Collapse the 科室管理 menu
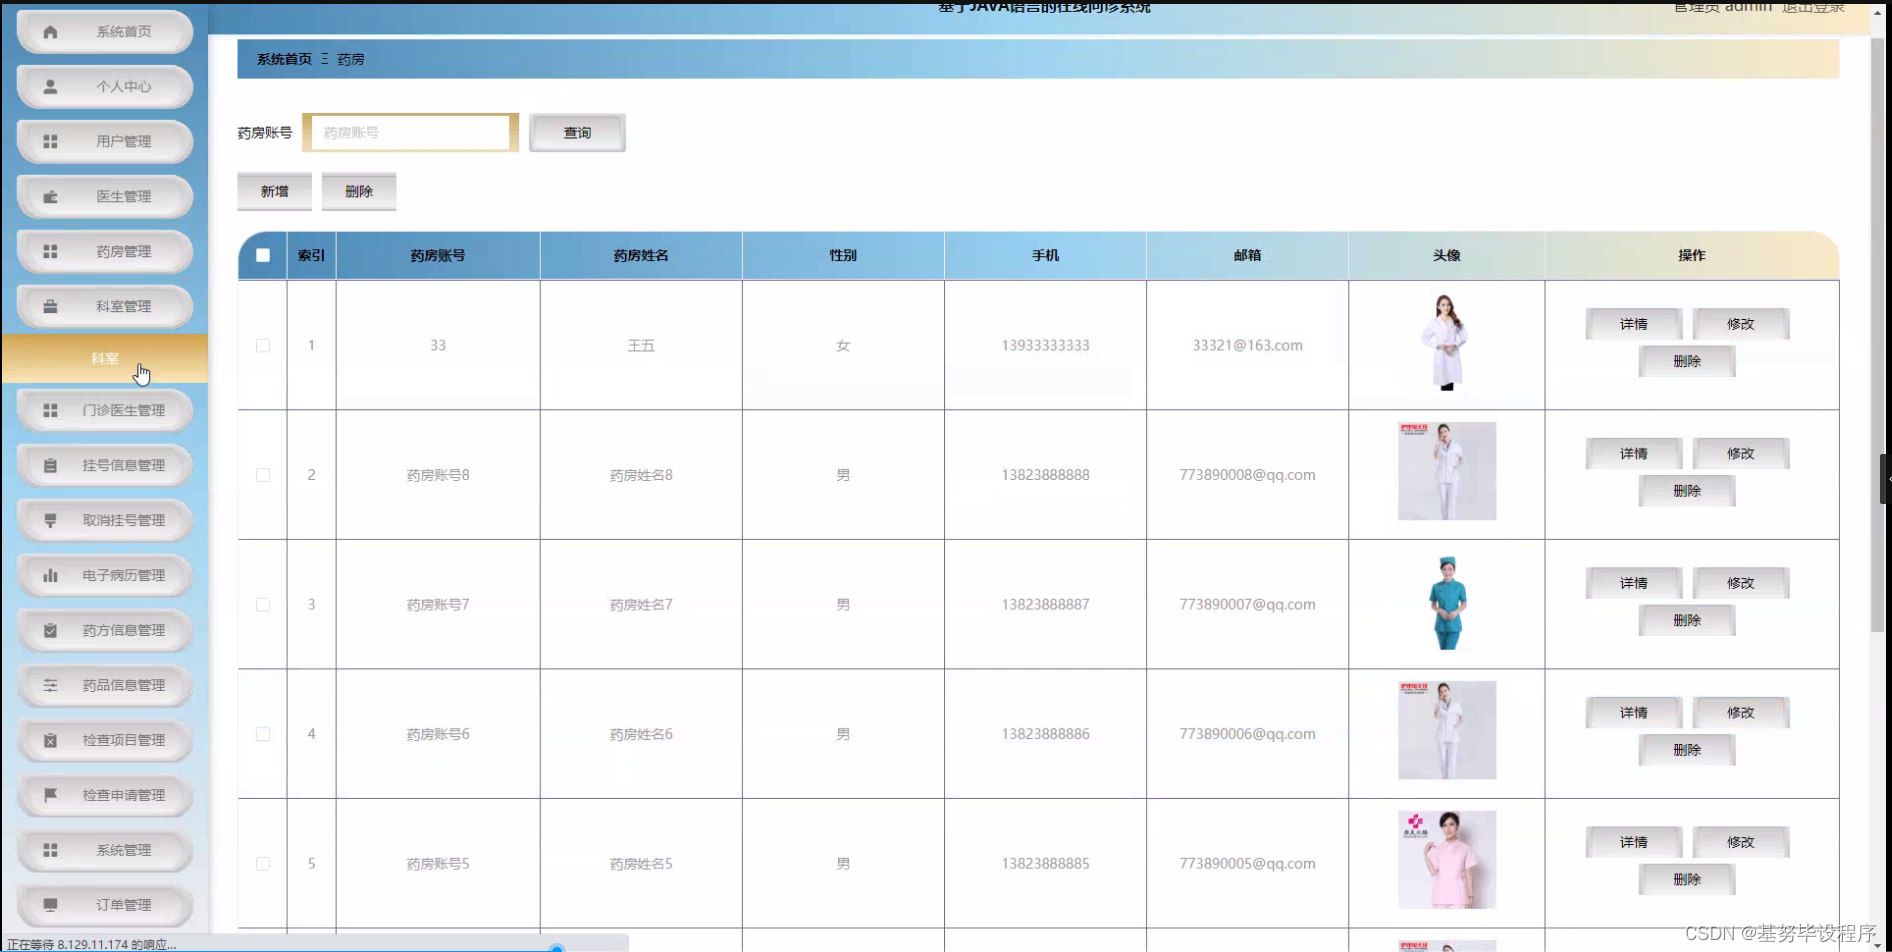This screenshot has width=1892, height=952. pos(105,307)
